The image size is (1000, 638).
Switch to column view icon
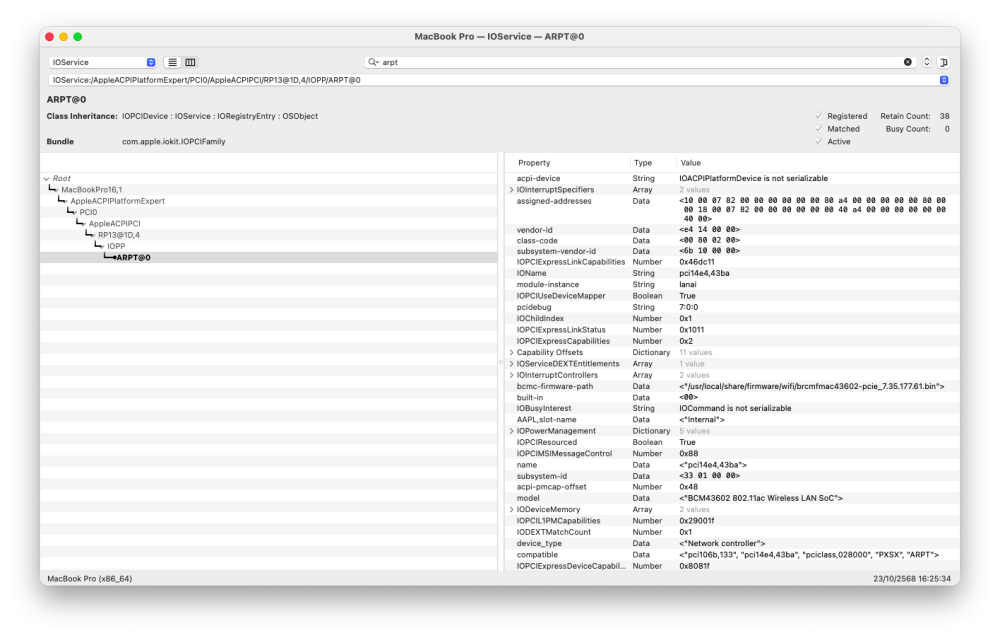190,63
